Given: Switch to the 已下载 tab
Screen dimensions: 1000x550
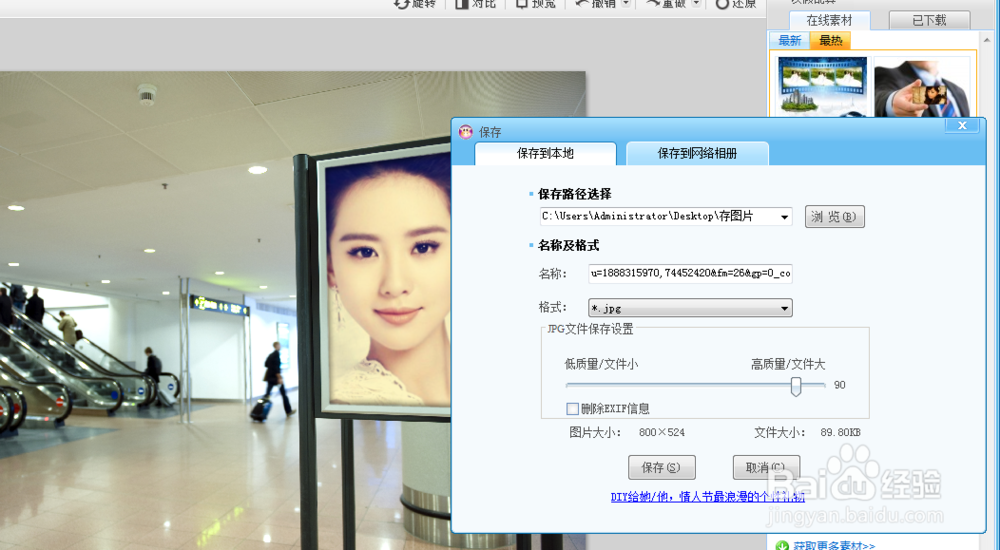Looking at the screenshot, I should (929, 20).
